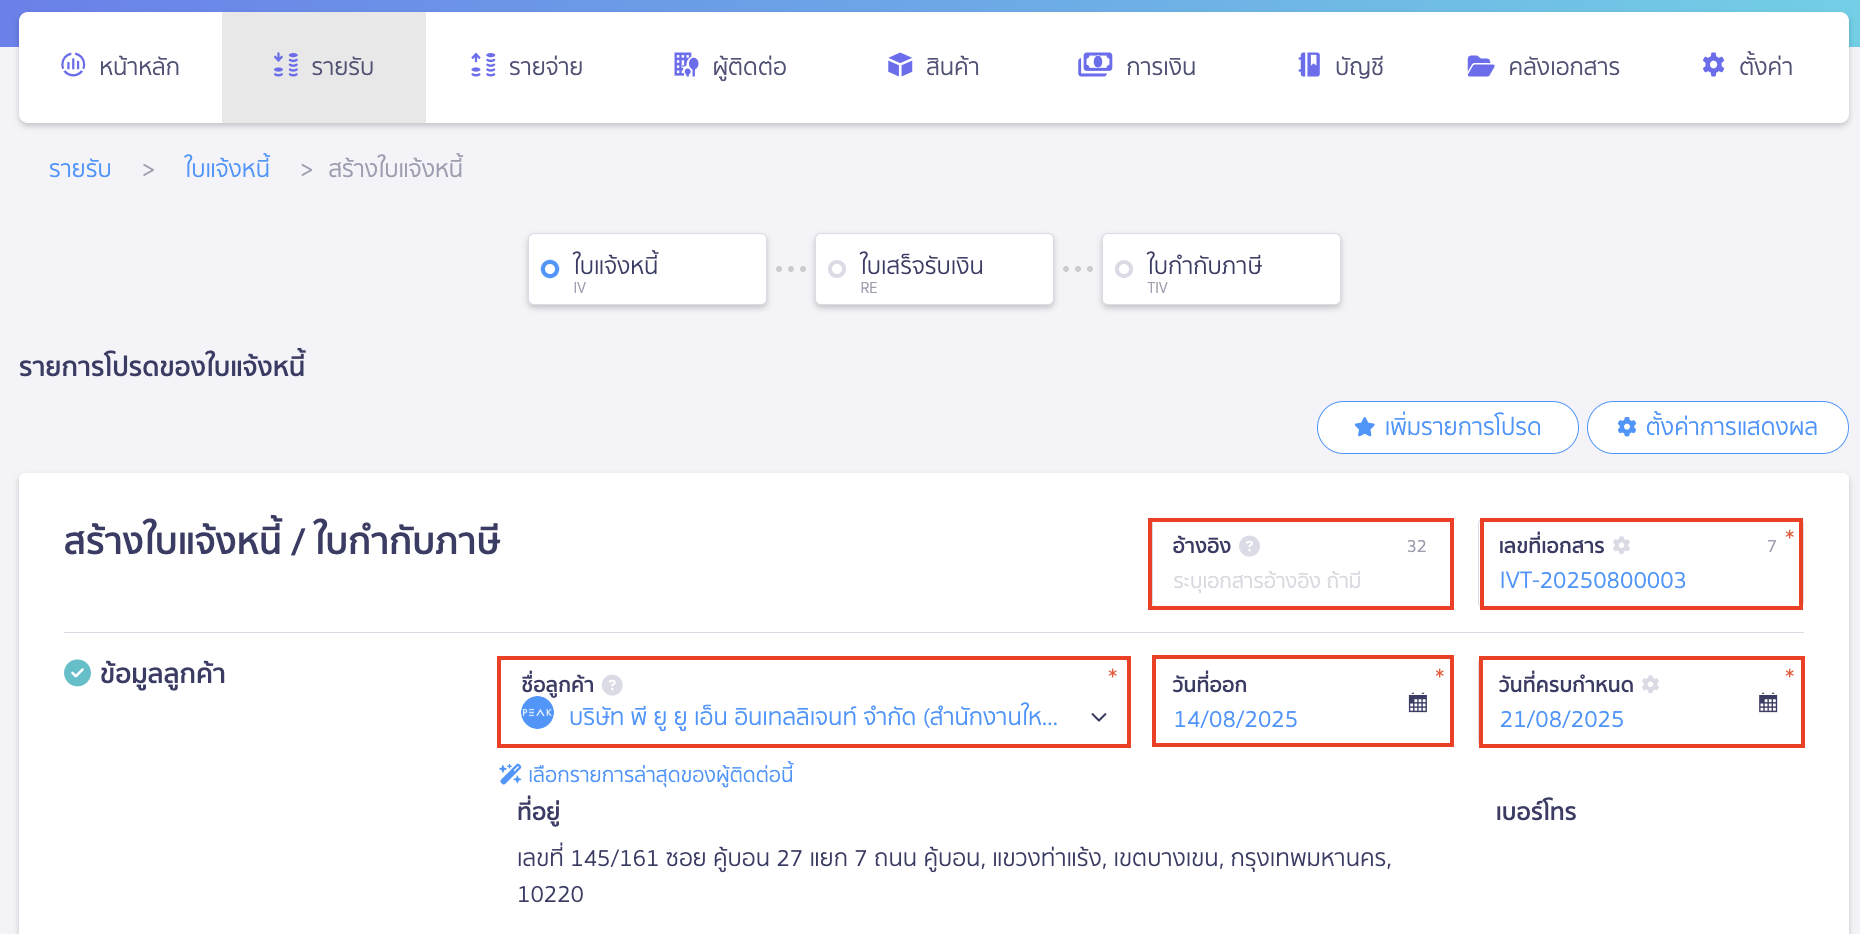Open the document number settings gear icon

click(1621, 545)
